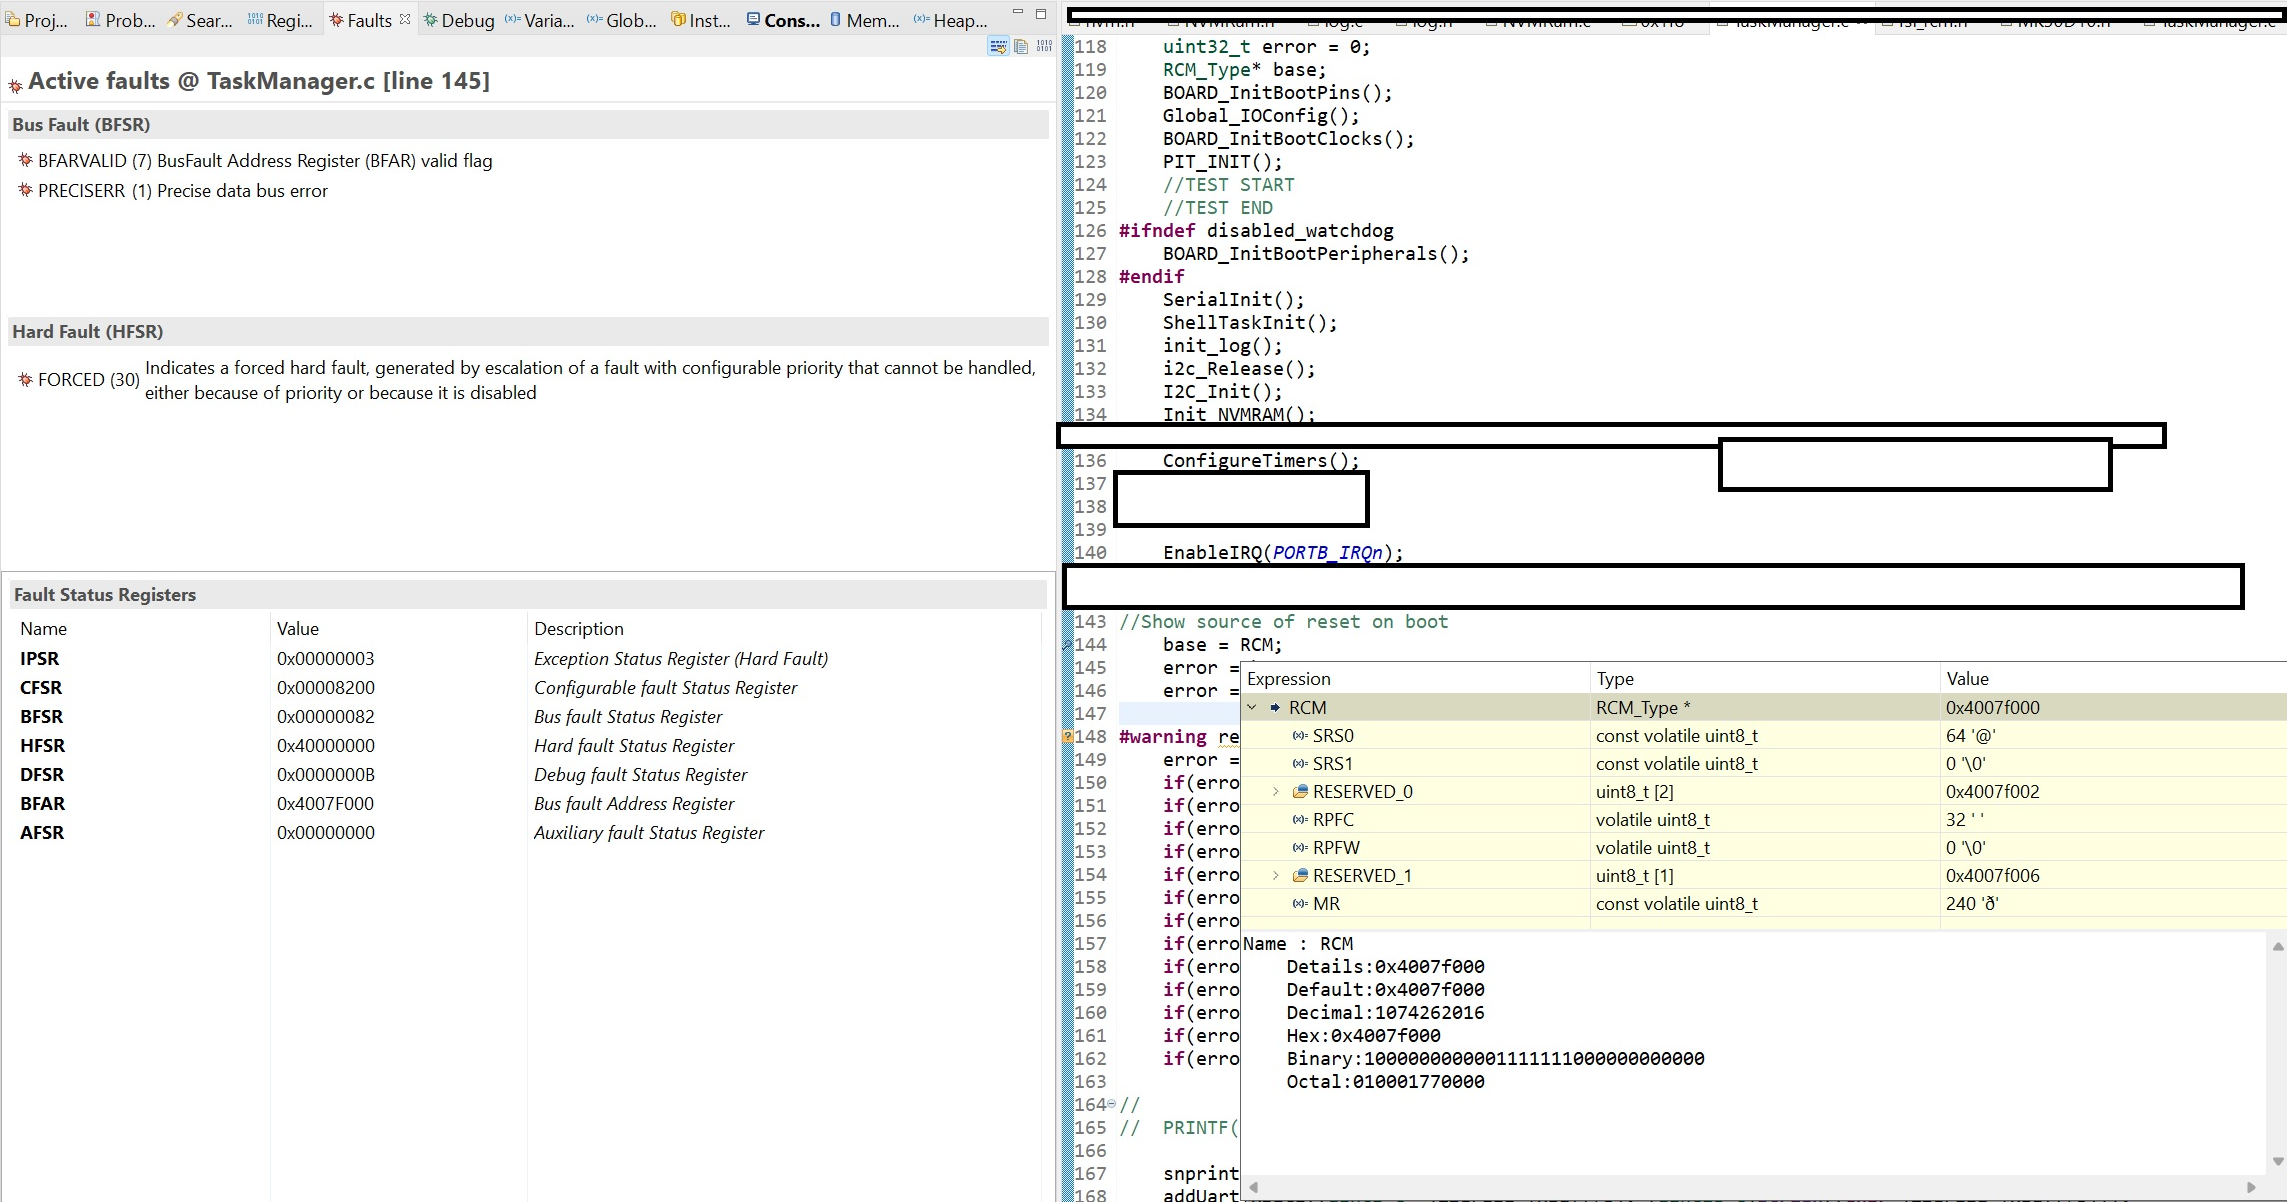This screenshot has width=2287, height=1202.
Task: Click the Type column header in popup
Action: pyautogui.click(x=1615, y=679)
